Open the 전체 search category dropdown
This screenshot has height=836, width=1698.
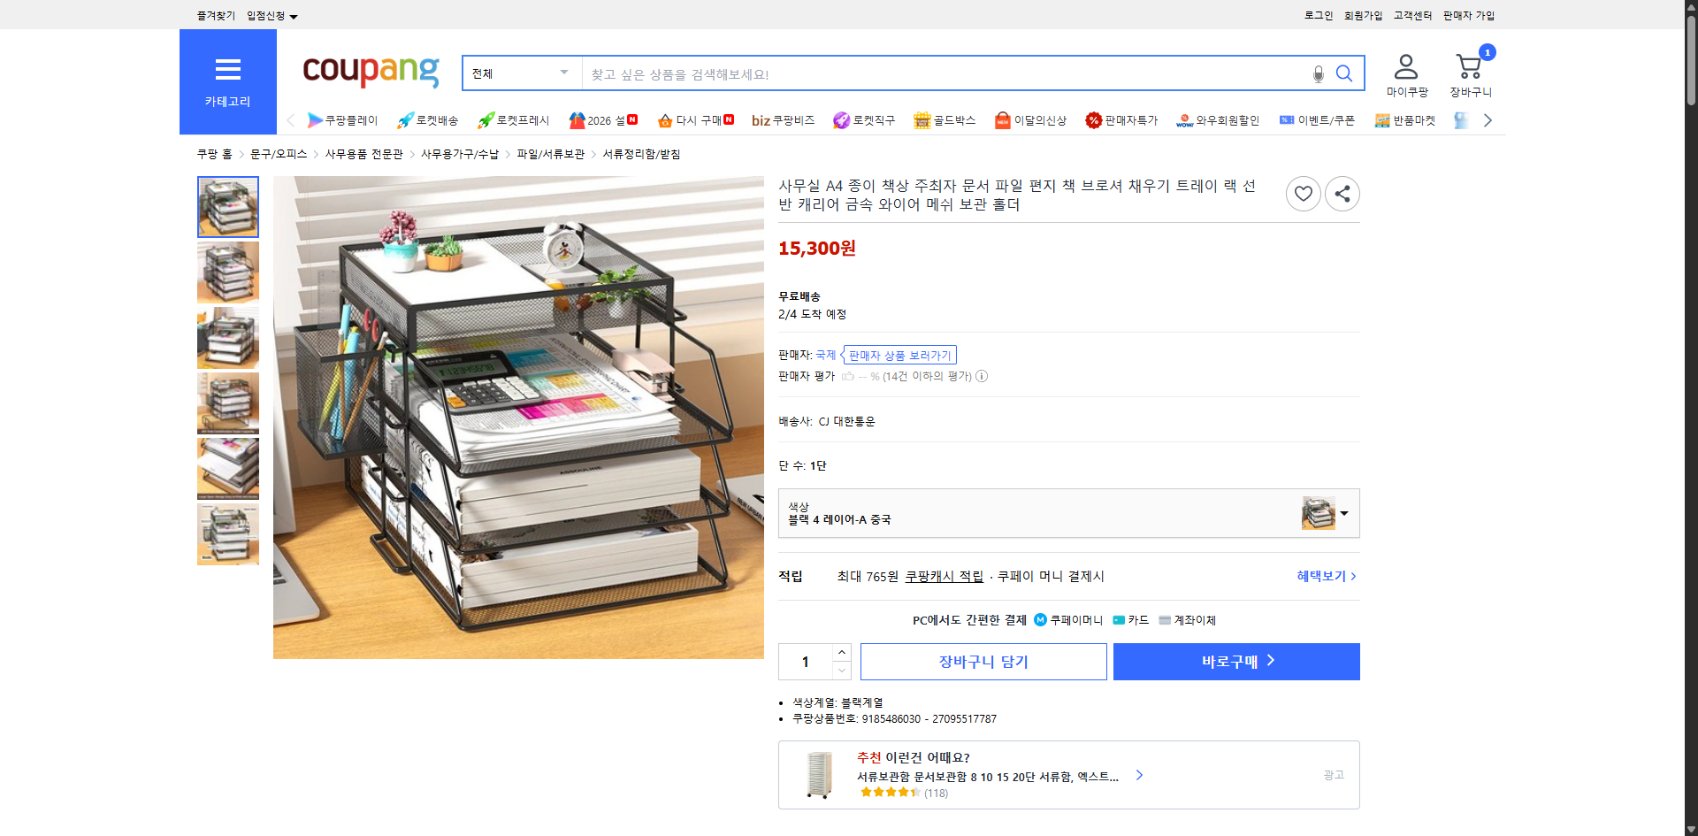point(520,72)
